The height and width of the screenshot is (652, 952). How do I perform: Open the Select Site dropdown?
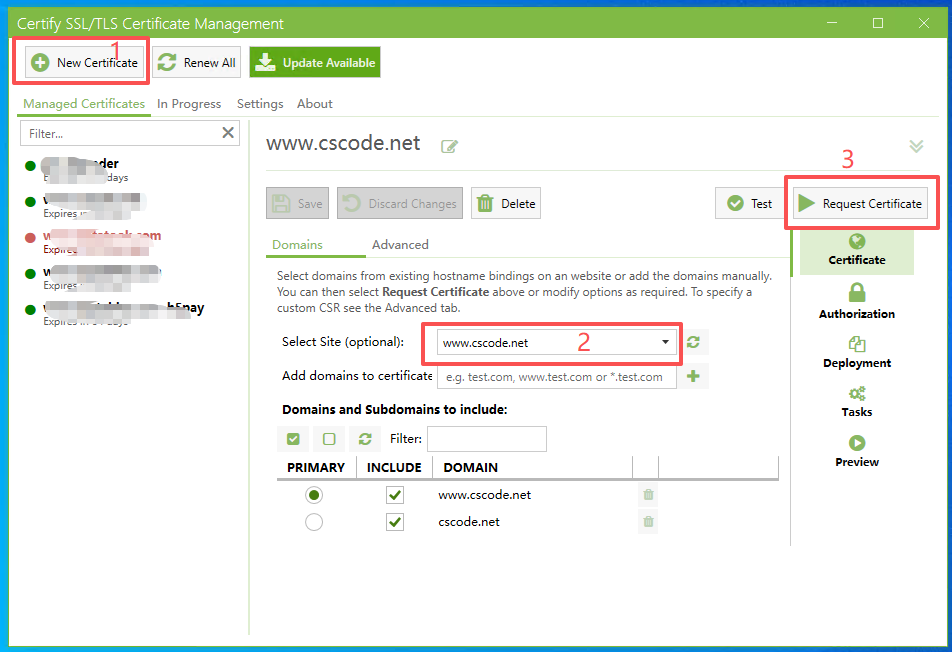(665, 342)
